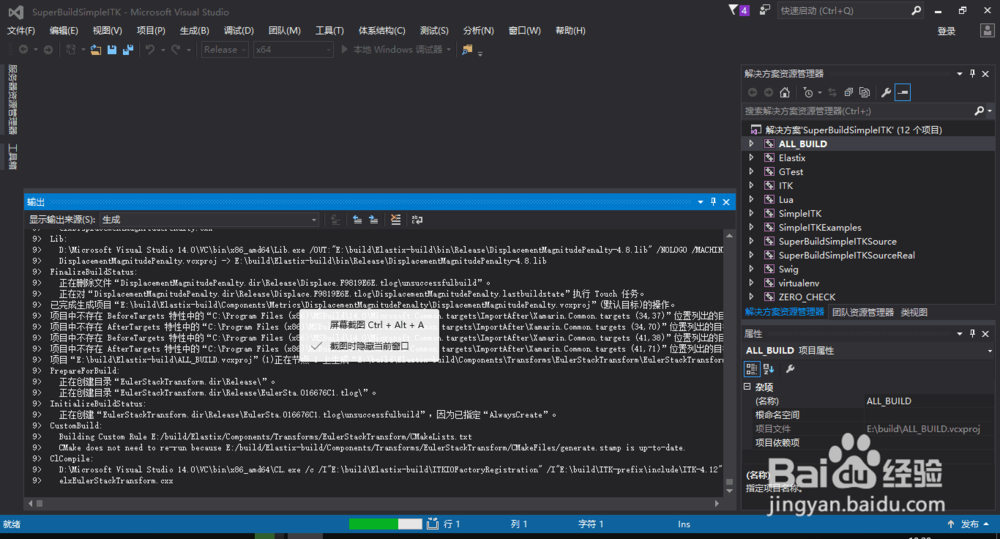1000x539 pixels.
Task: Click the Undo arrow in the toolbar
Action: point(150,50)
